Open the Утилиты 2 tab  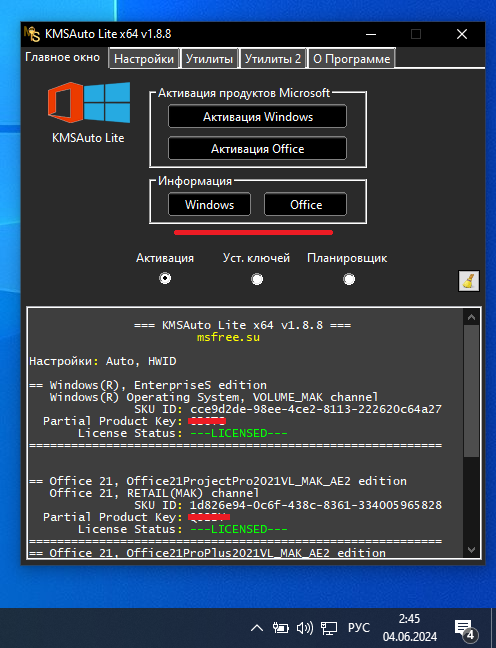tap(273, 59)
